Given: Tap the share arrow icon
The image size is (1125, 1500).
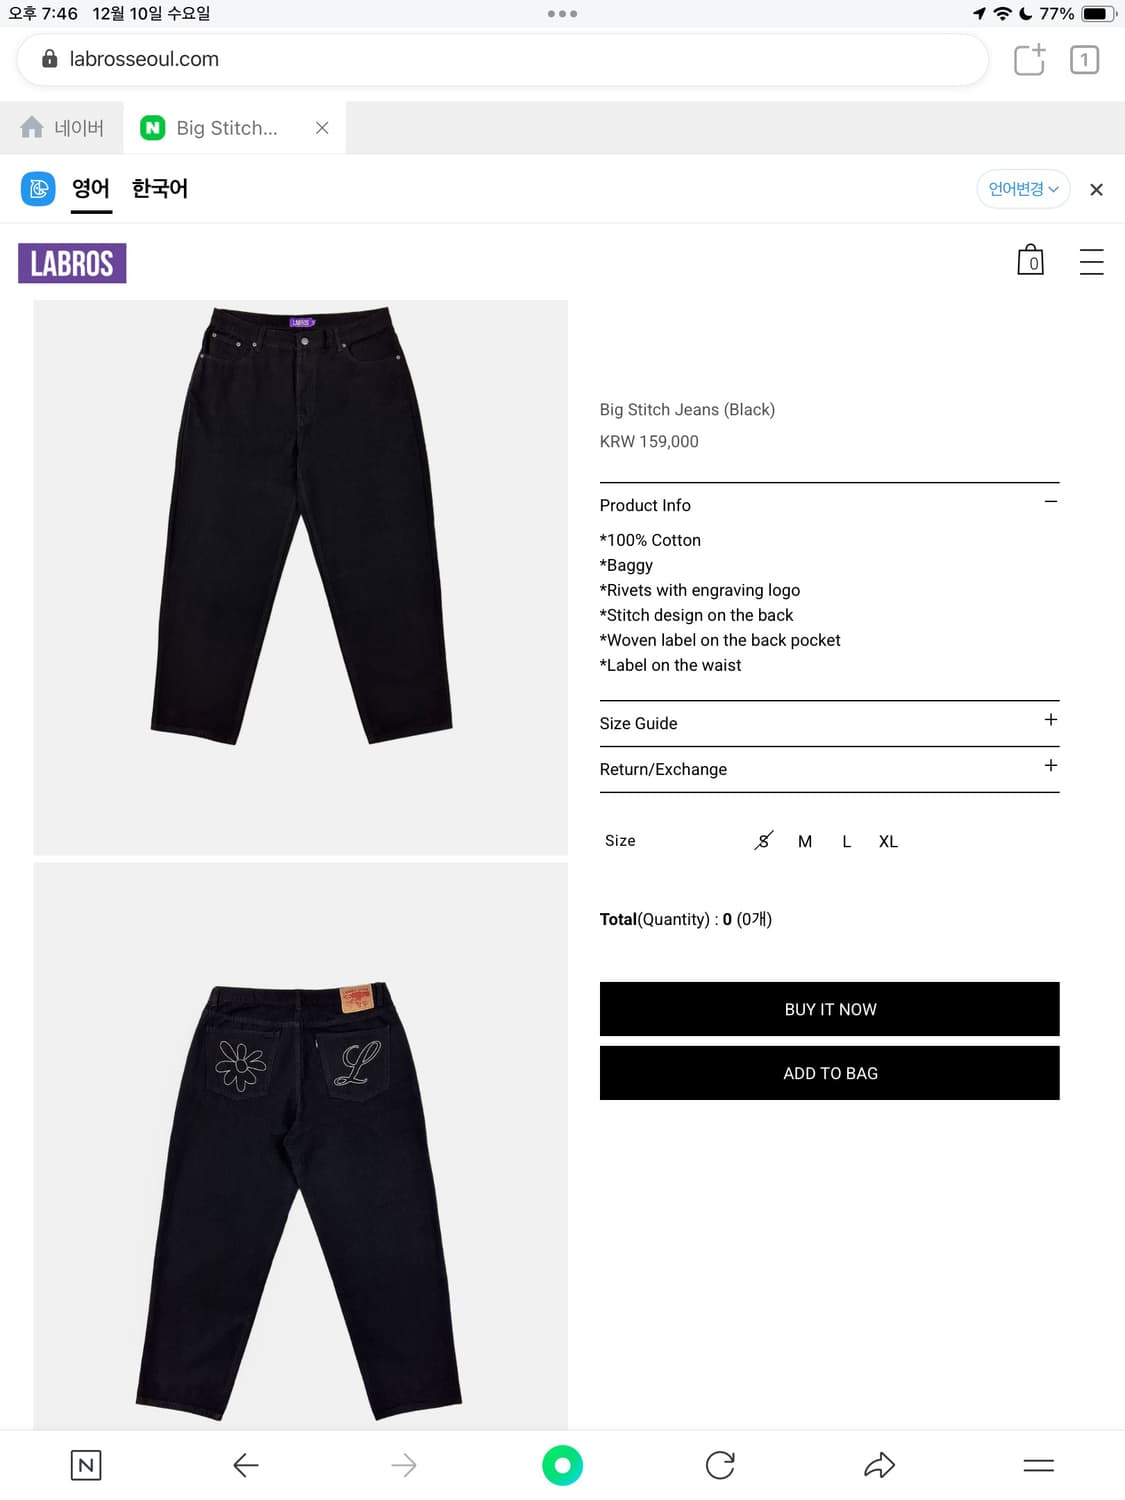Looking at the screenshot, I should pos(879,1465).
